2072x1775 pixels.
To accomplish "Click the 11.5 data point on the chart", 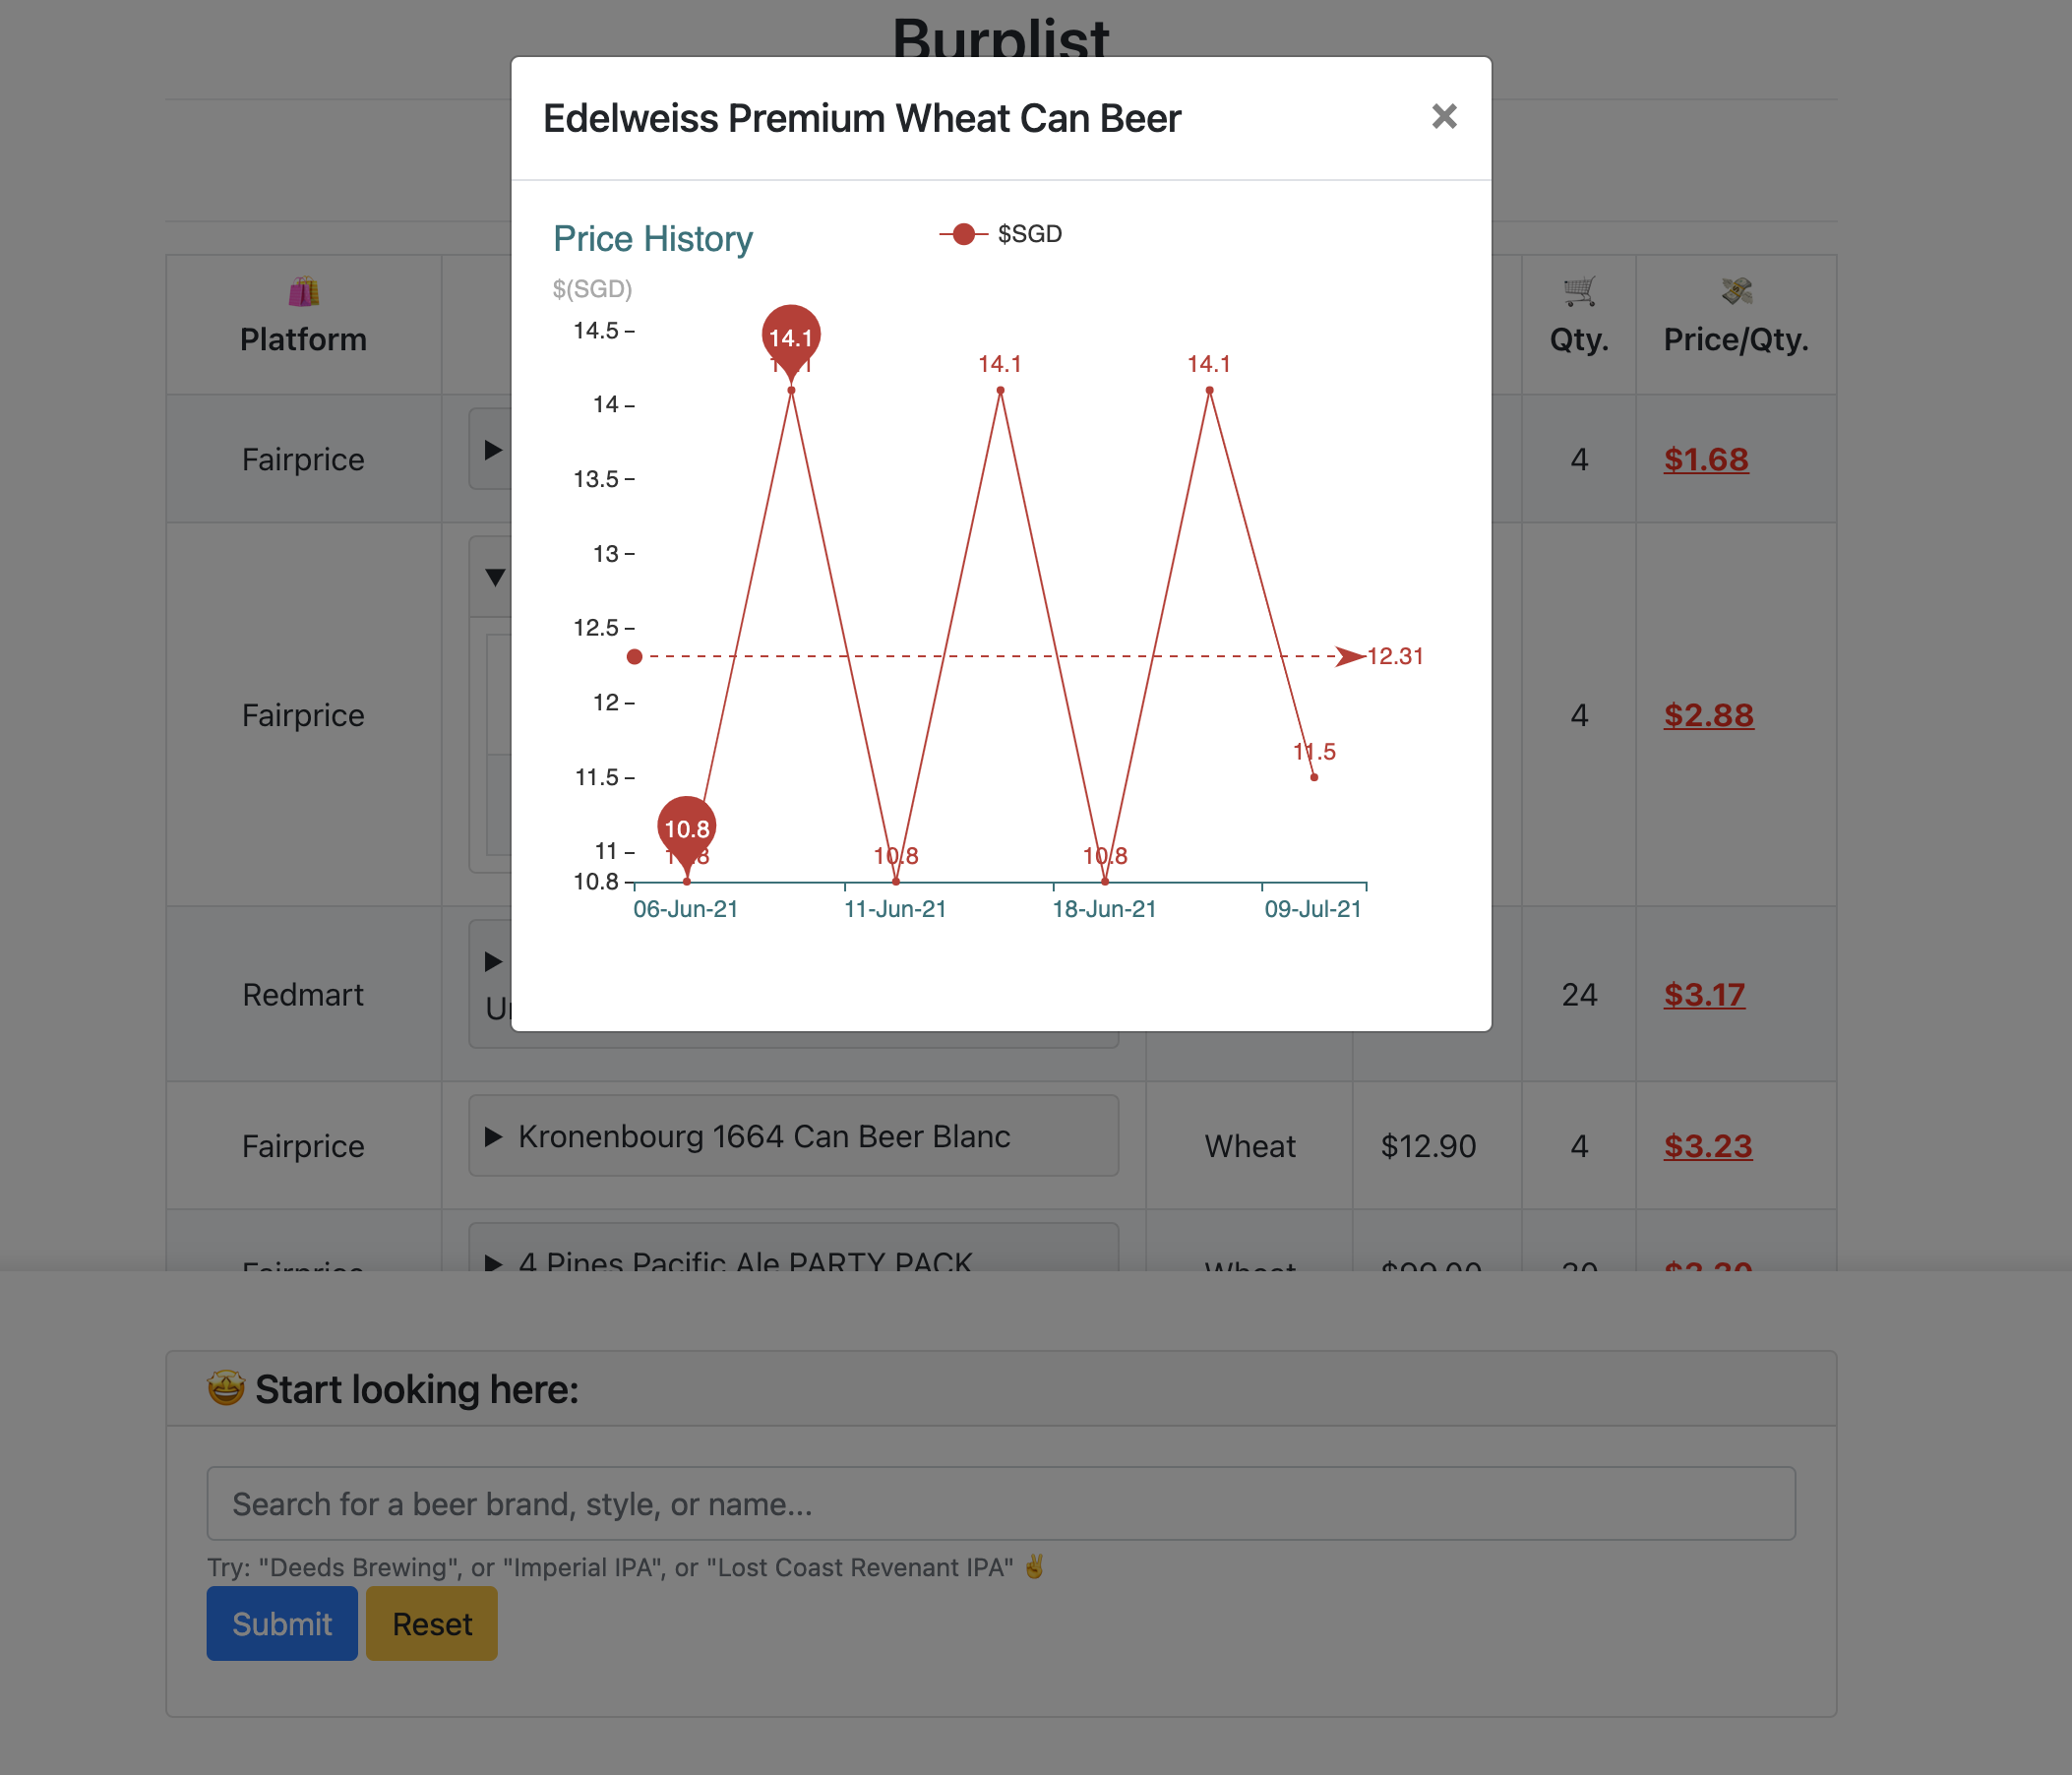I will [x=1313, y=777].
